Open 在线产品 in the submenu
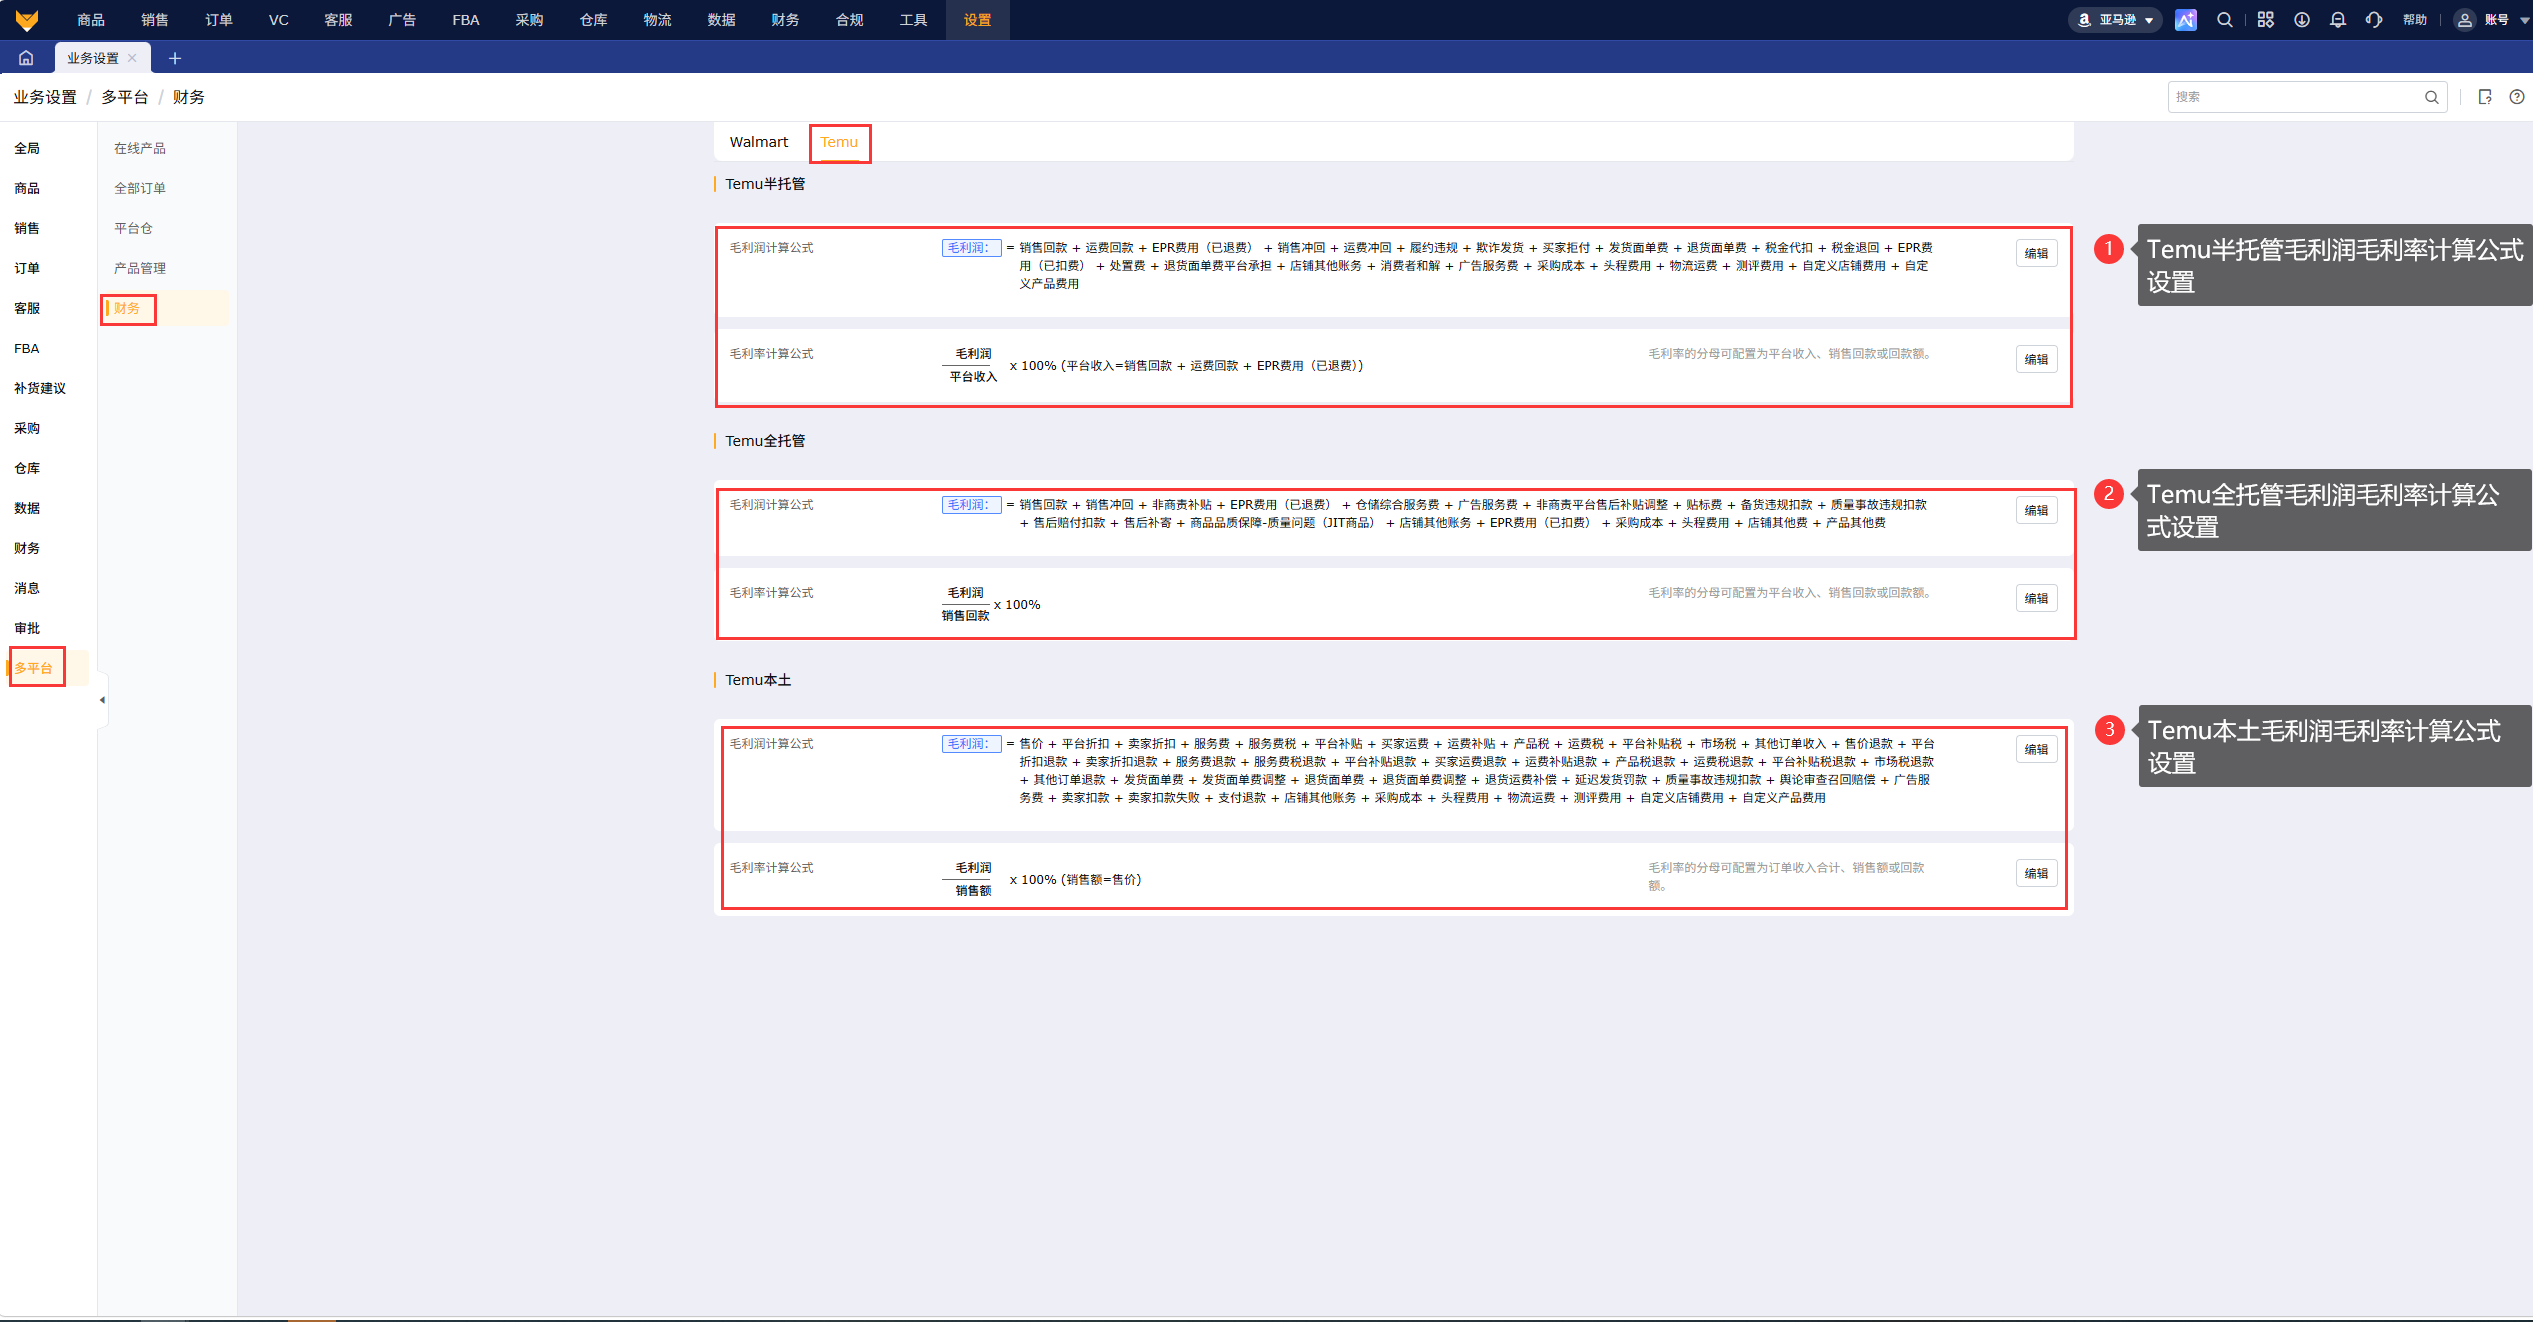 point(140,148)
